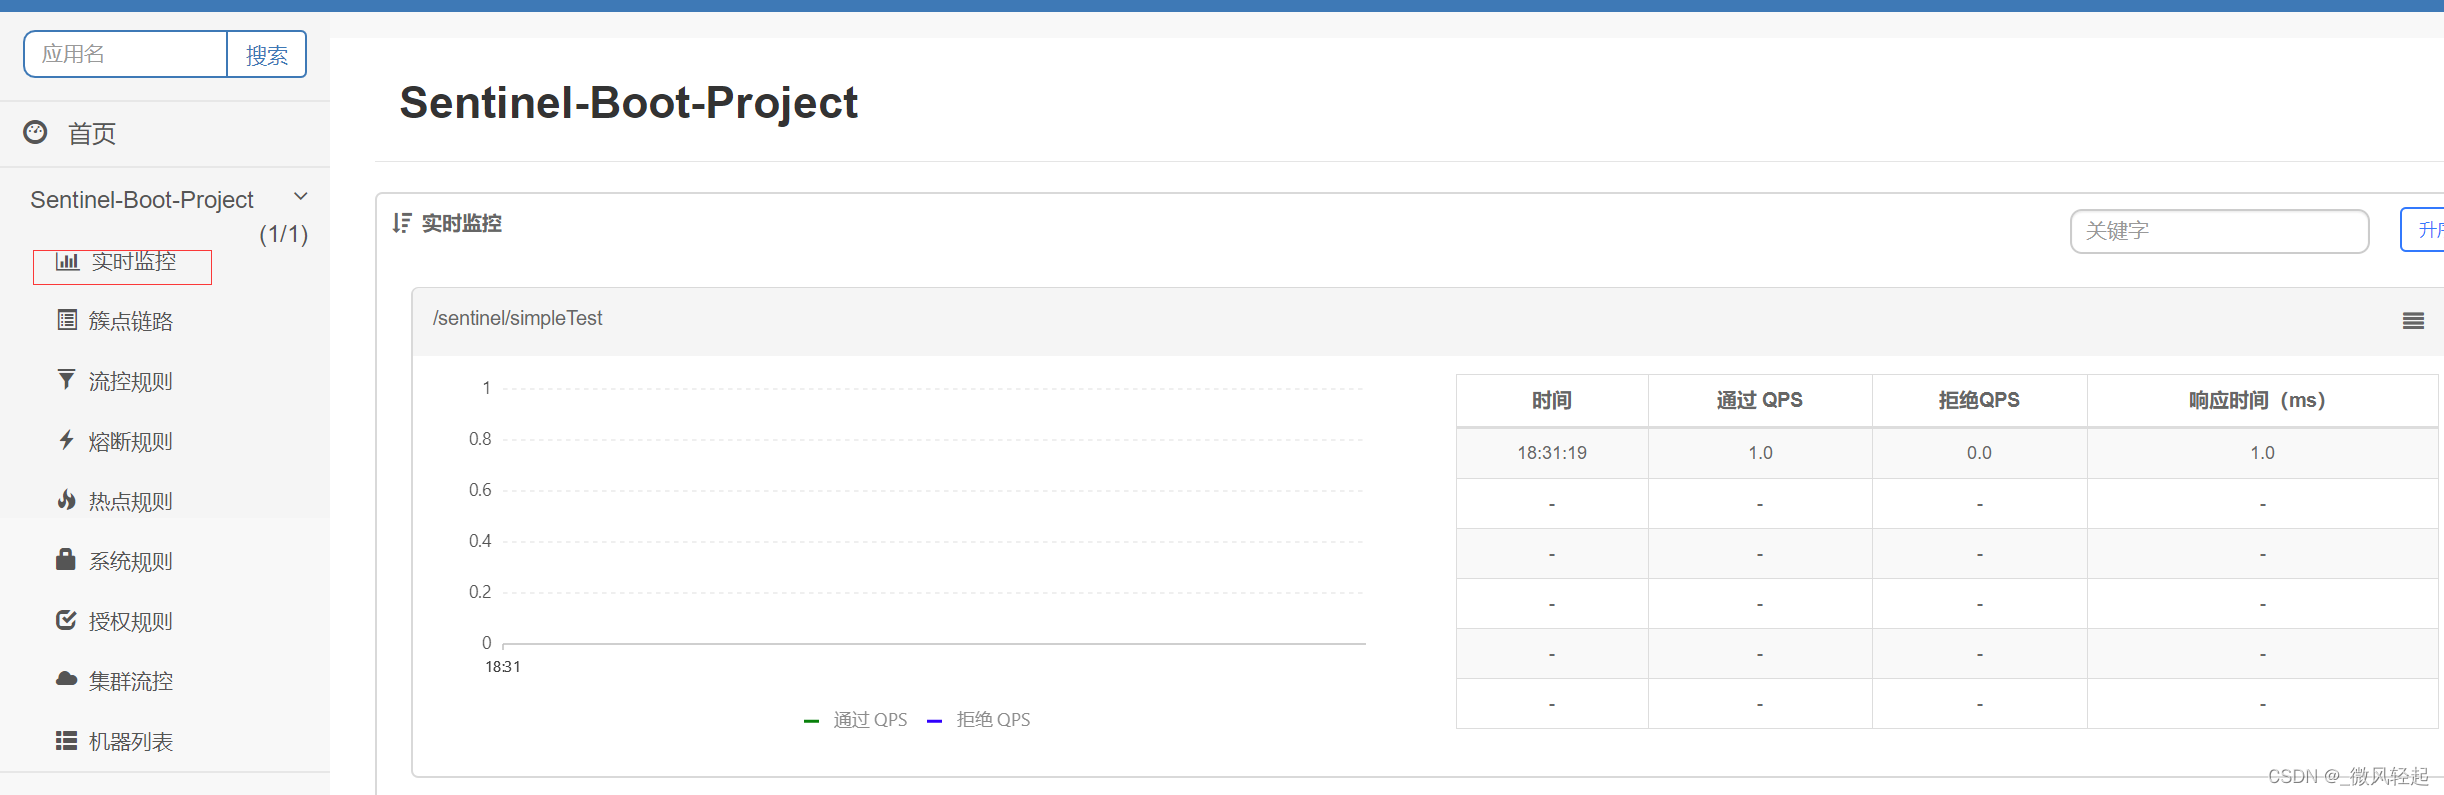Open the chart hamburger menu for /sentinel/simpleTest
Screen dimensions: 2444x795
click(x=2413, y=321)
